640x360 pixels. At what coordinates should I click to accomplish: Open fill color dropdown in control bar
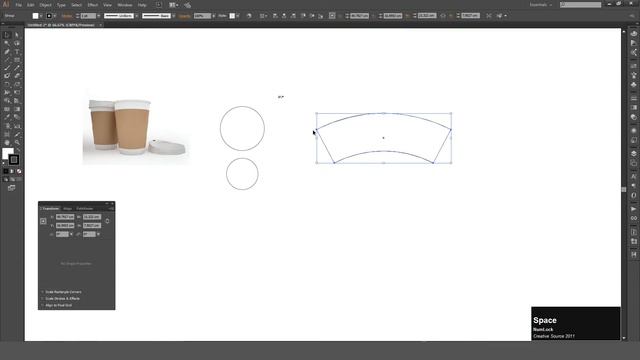[x=41, y=16]
